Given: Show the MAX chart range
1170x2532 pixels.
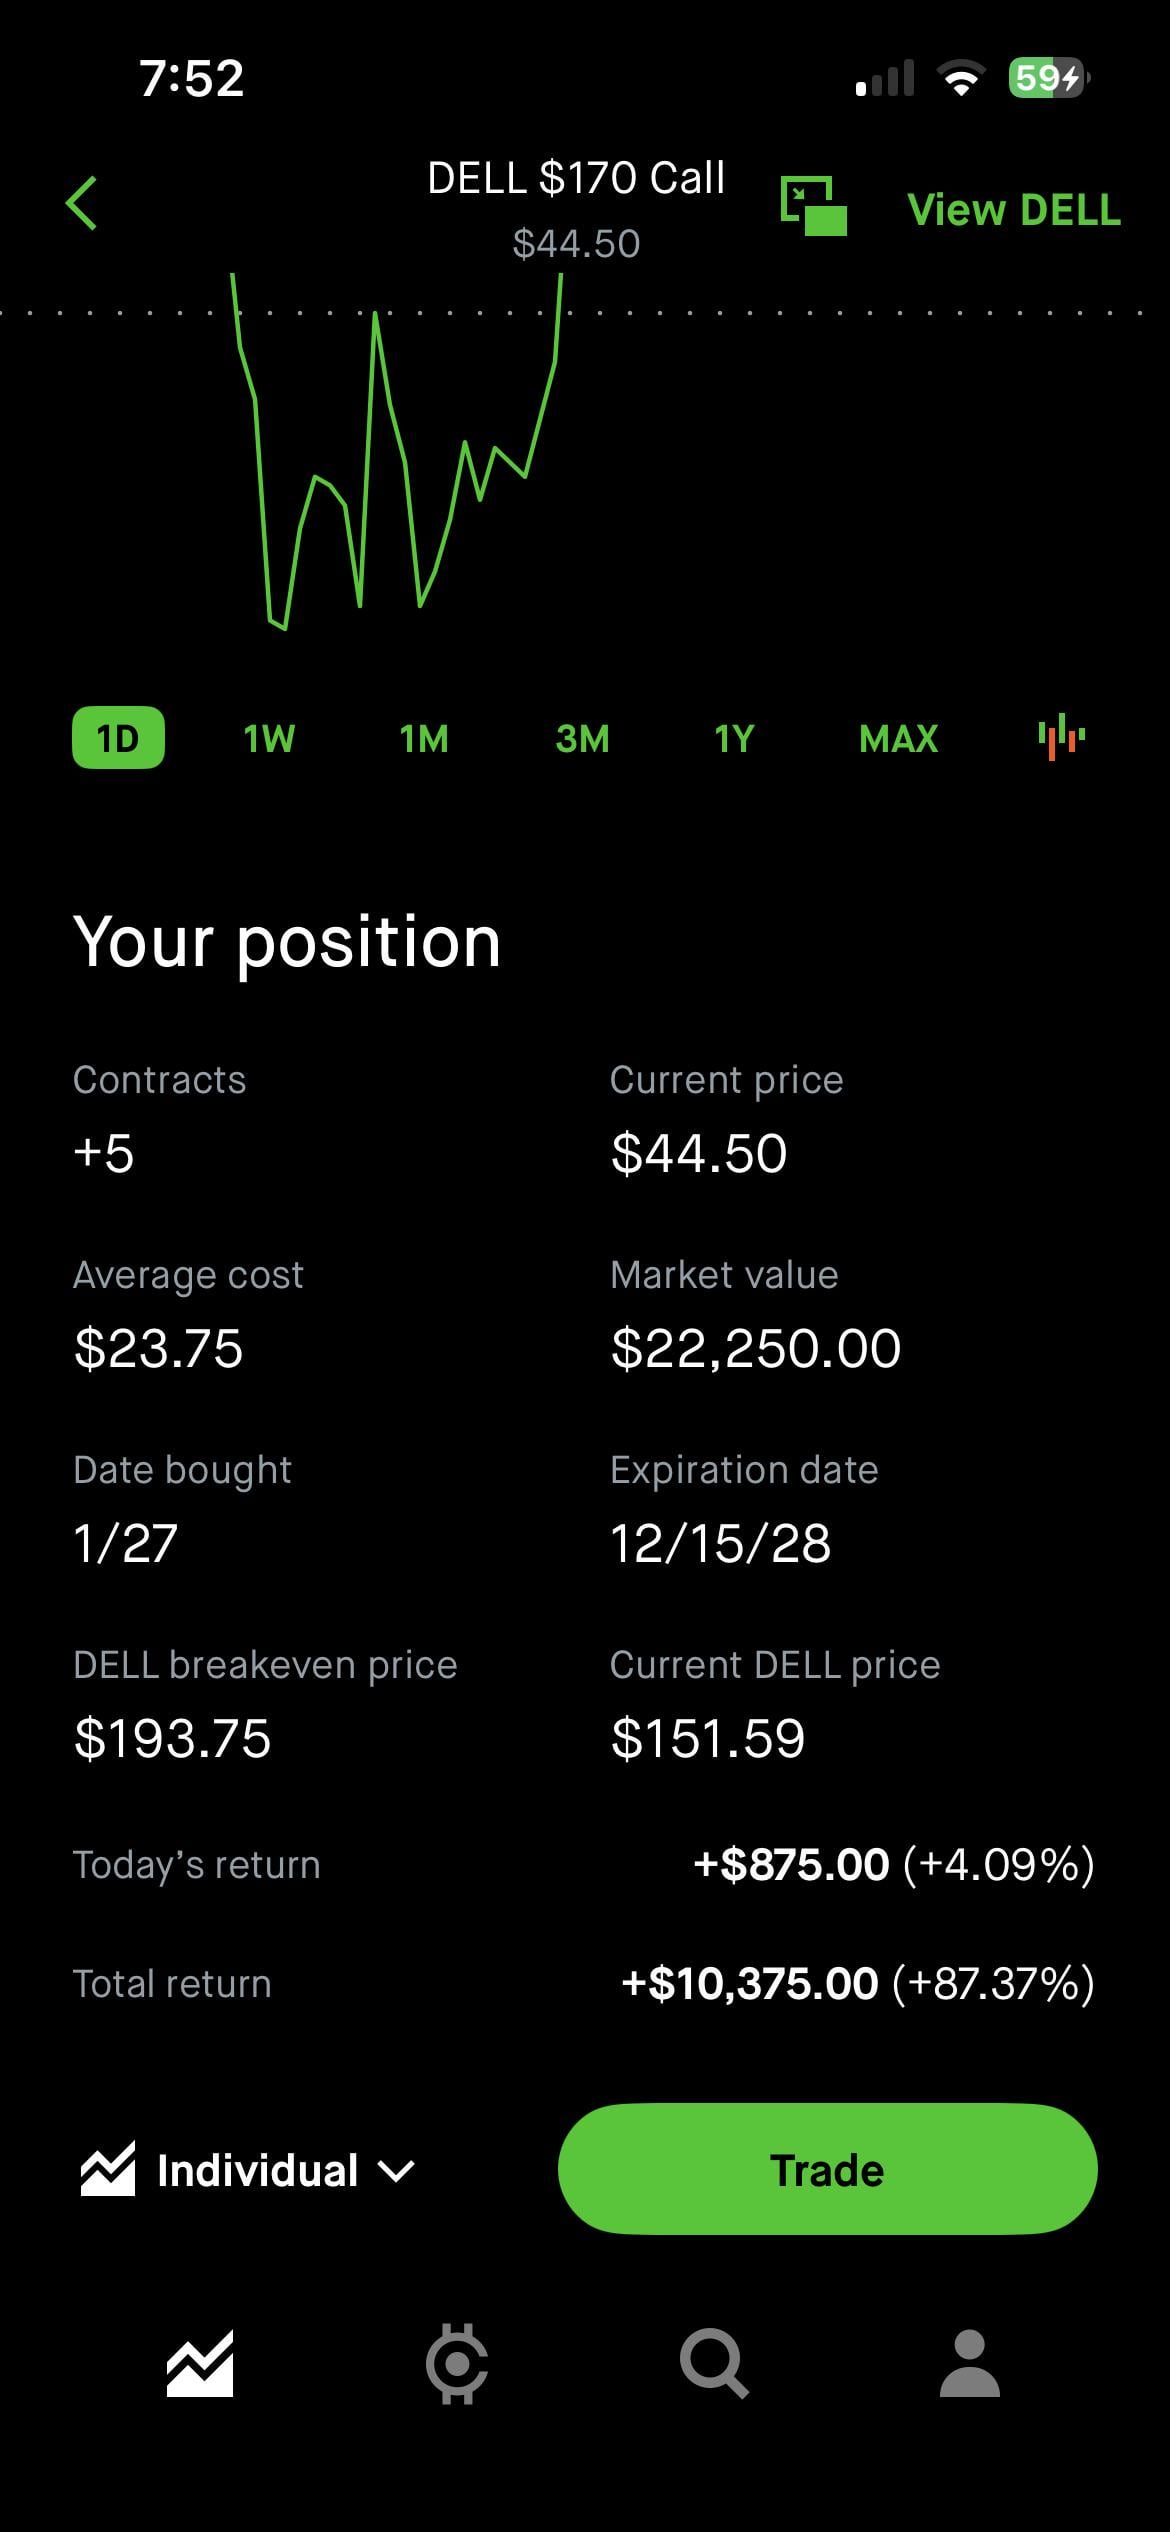Looking at the screenshot, I should 898,738.
